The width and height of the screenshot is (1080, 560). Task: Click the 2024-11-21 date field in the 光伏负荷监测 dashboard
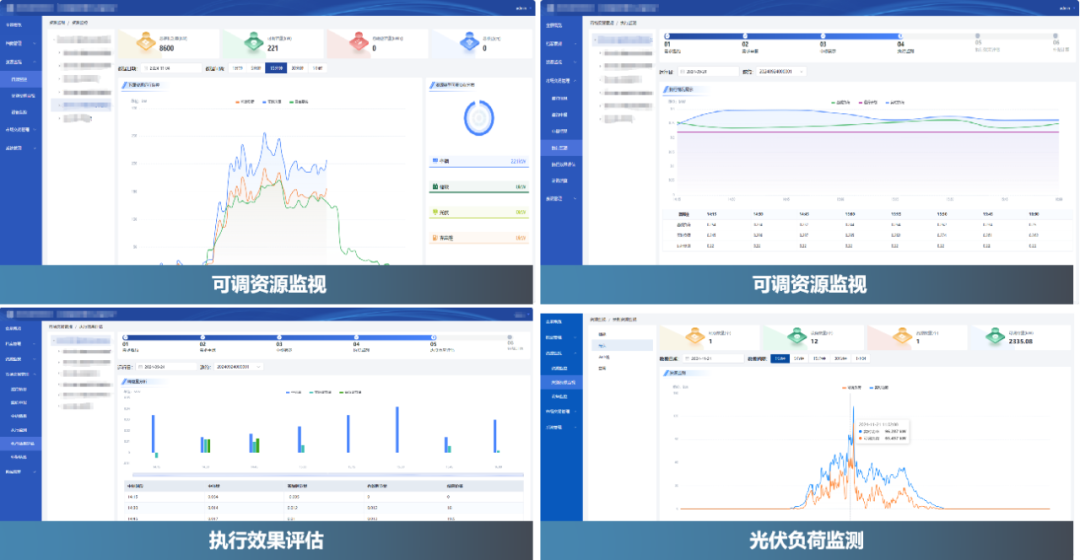[x=712, y=359]
